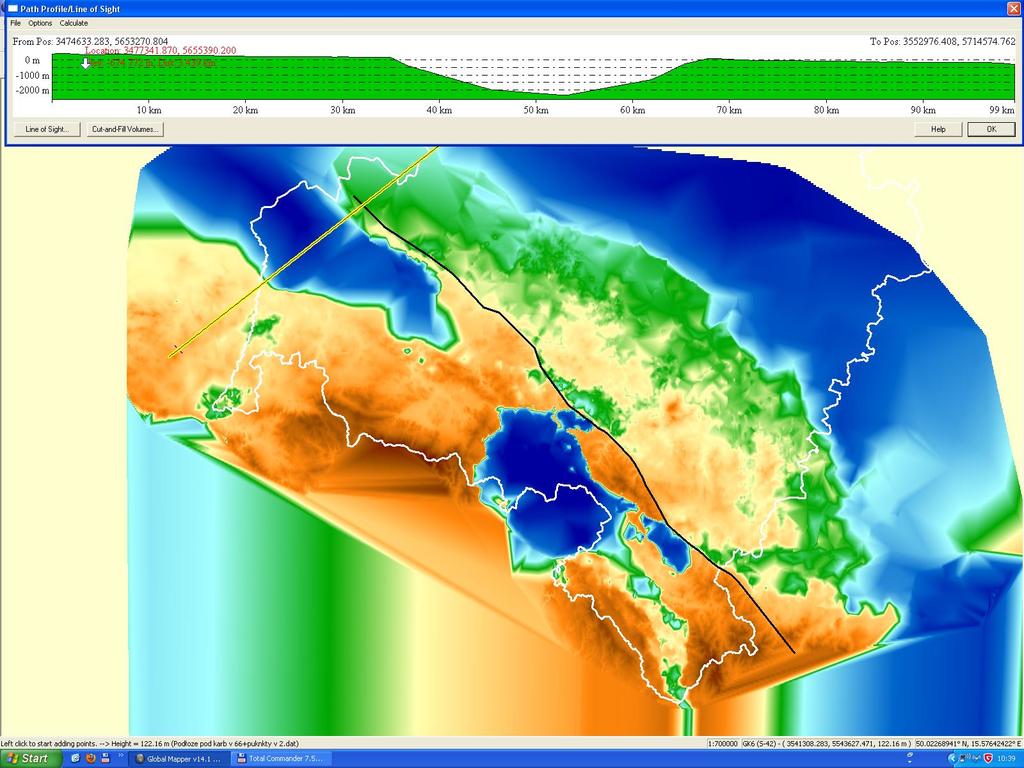Open the Calculate menu
The image size is (1024, 768).
coord(74,23)
